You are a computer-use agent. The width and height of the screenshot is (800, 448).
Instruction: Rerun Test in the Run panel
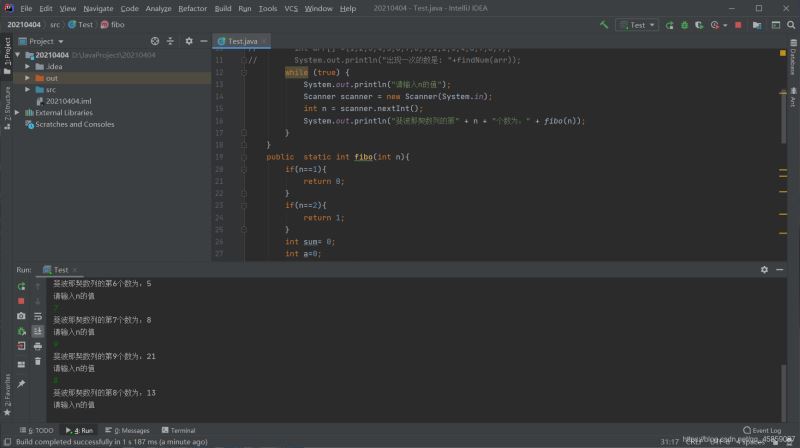coord(21,286)
